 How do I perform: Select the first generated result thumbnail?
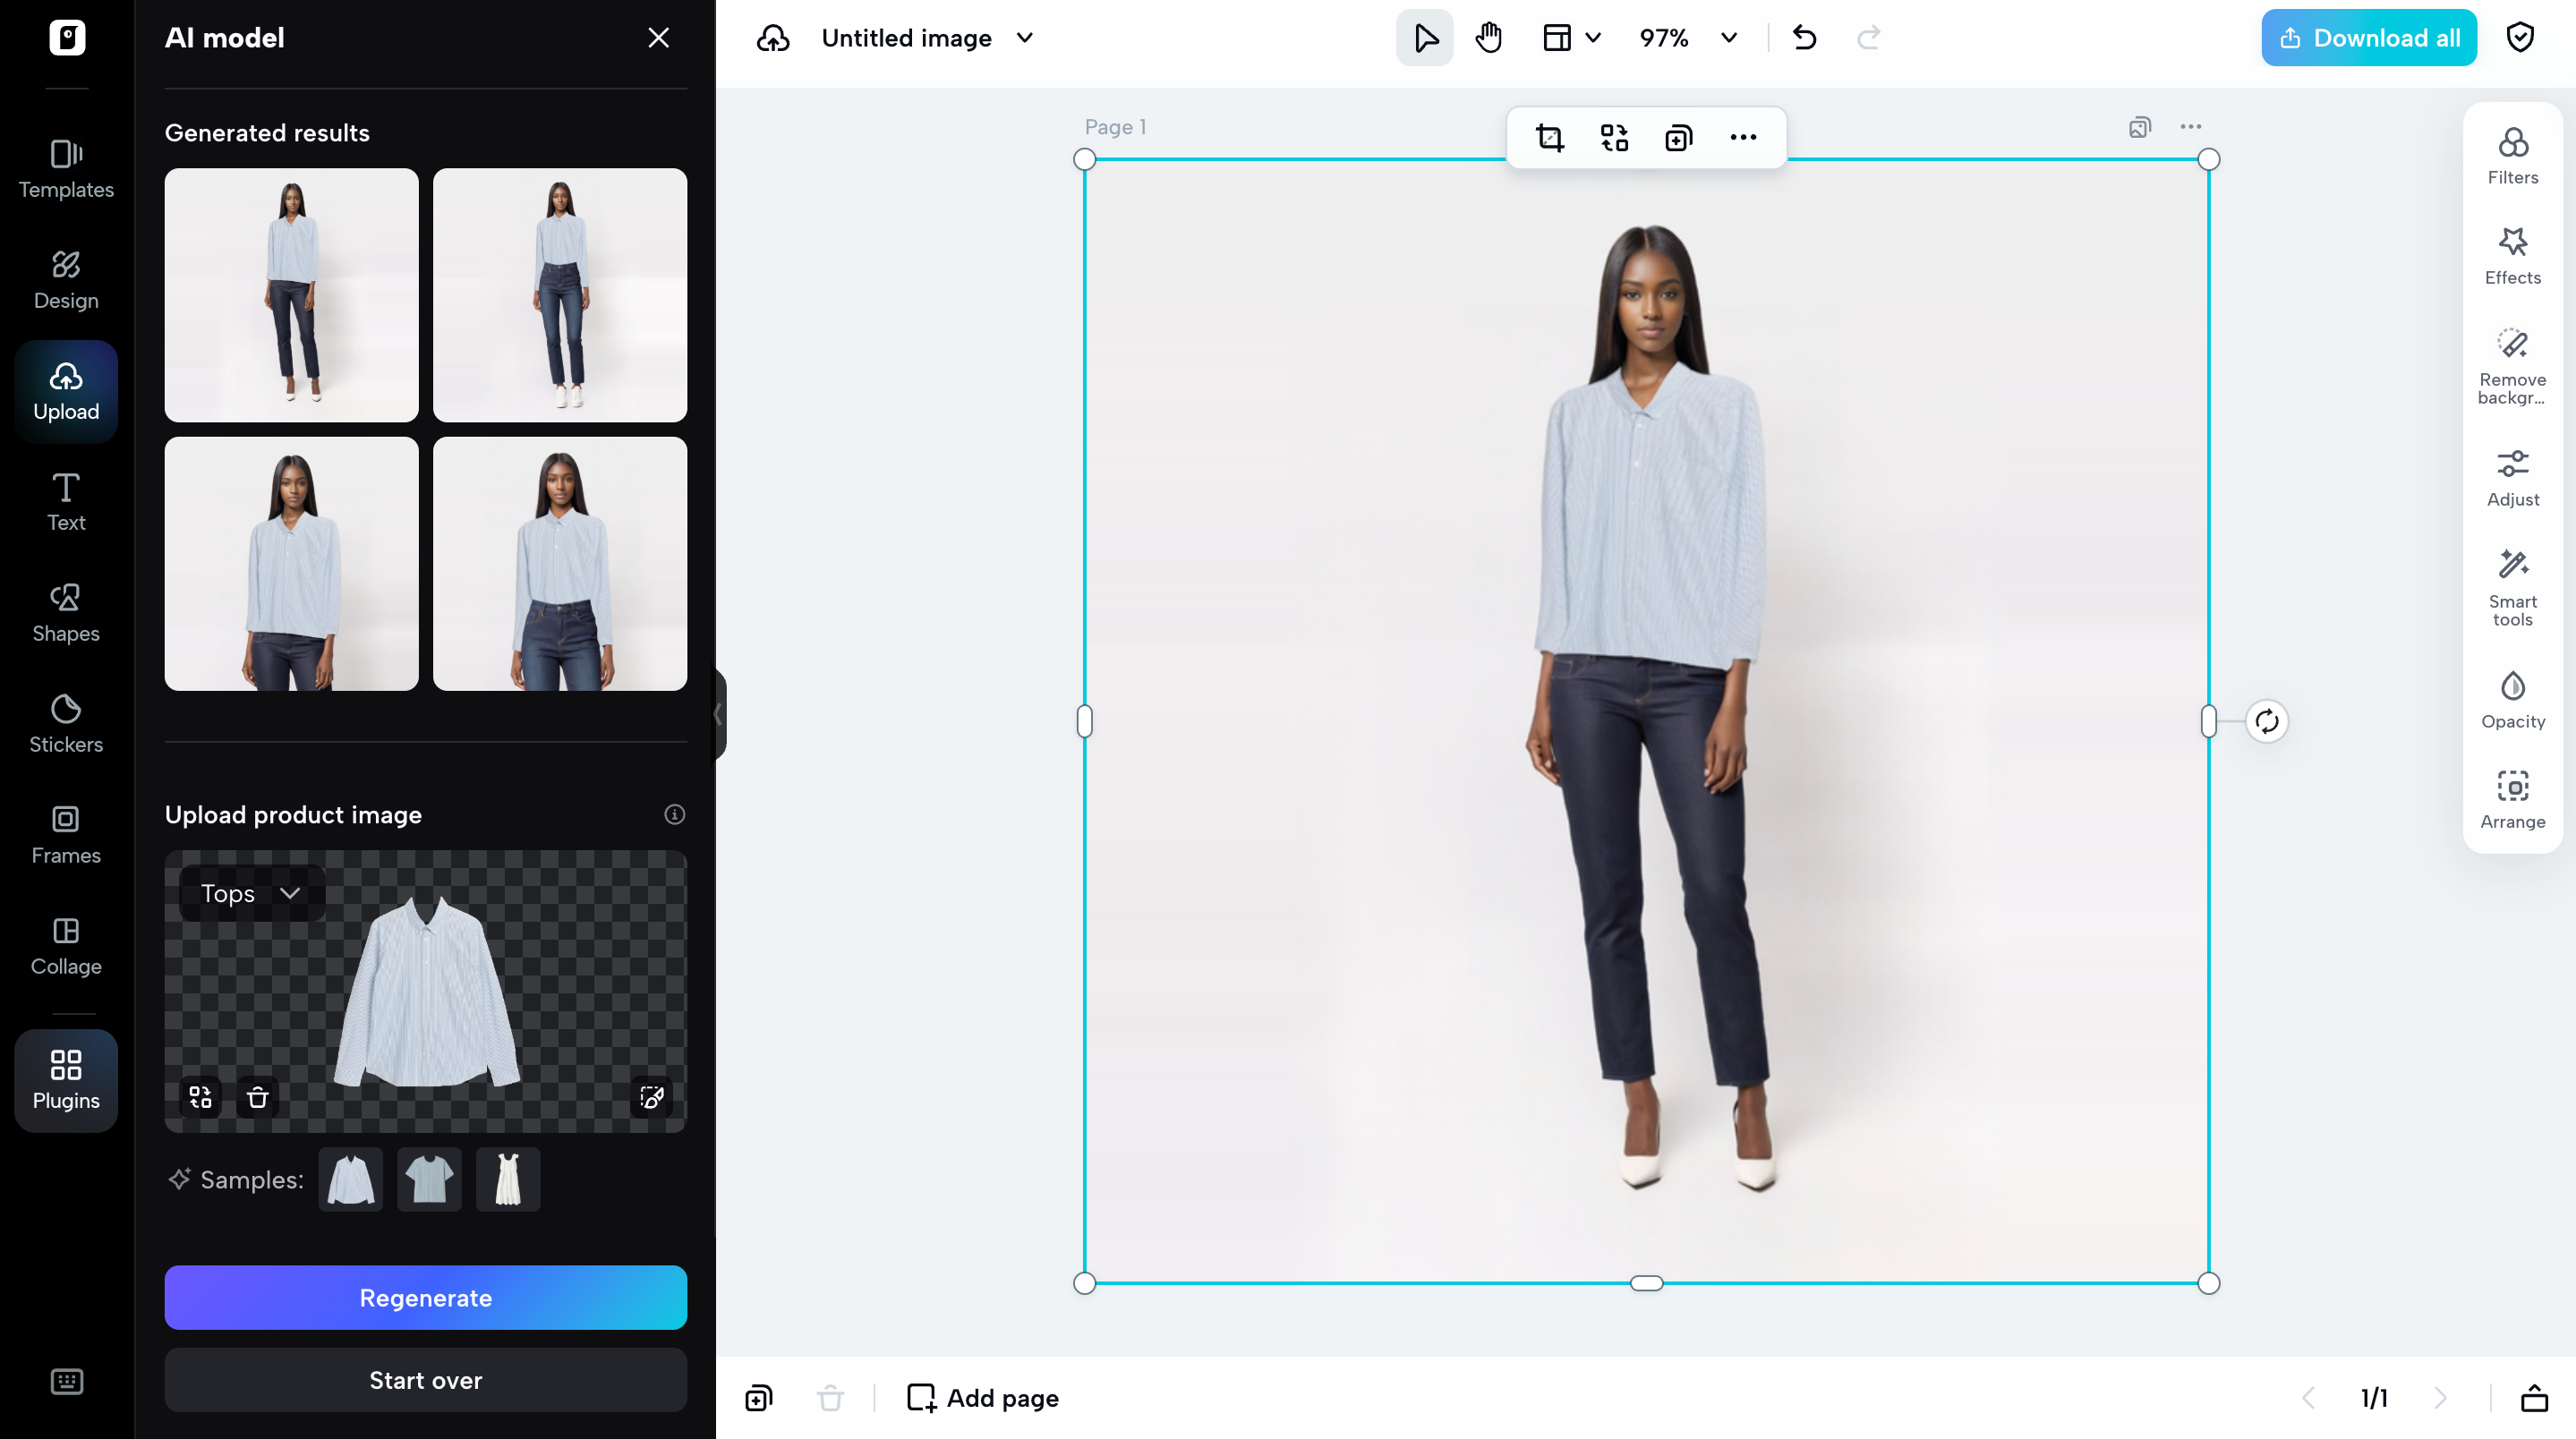[291, 295]
